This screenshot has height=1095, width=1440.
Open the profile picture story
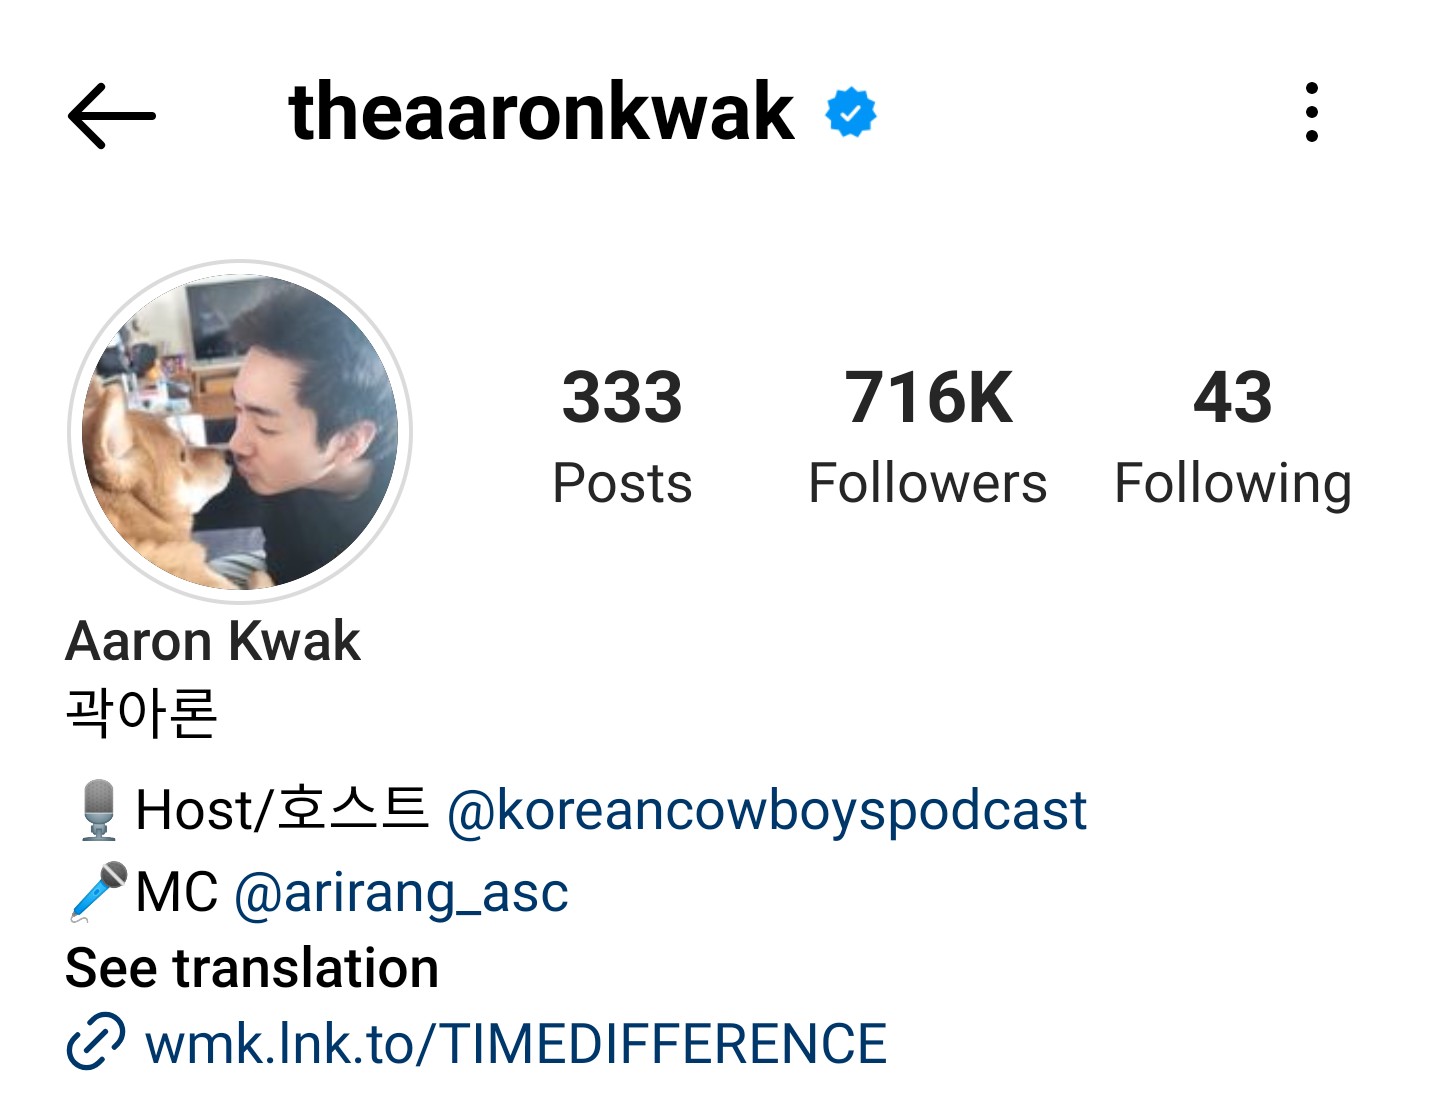click(x=240, y=432)
